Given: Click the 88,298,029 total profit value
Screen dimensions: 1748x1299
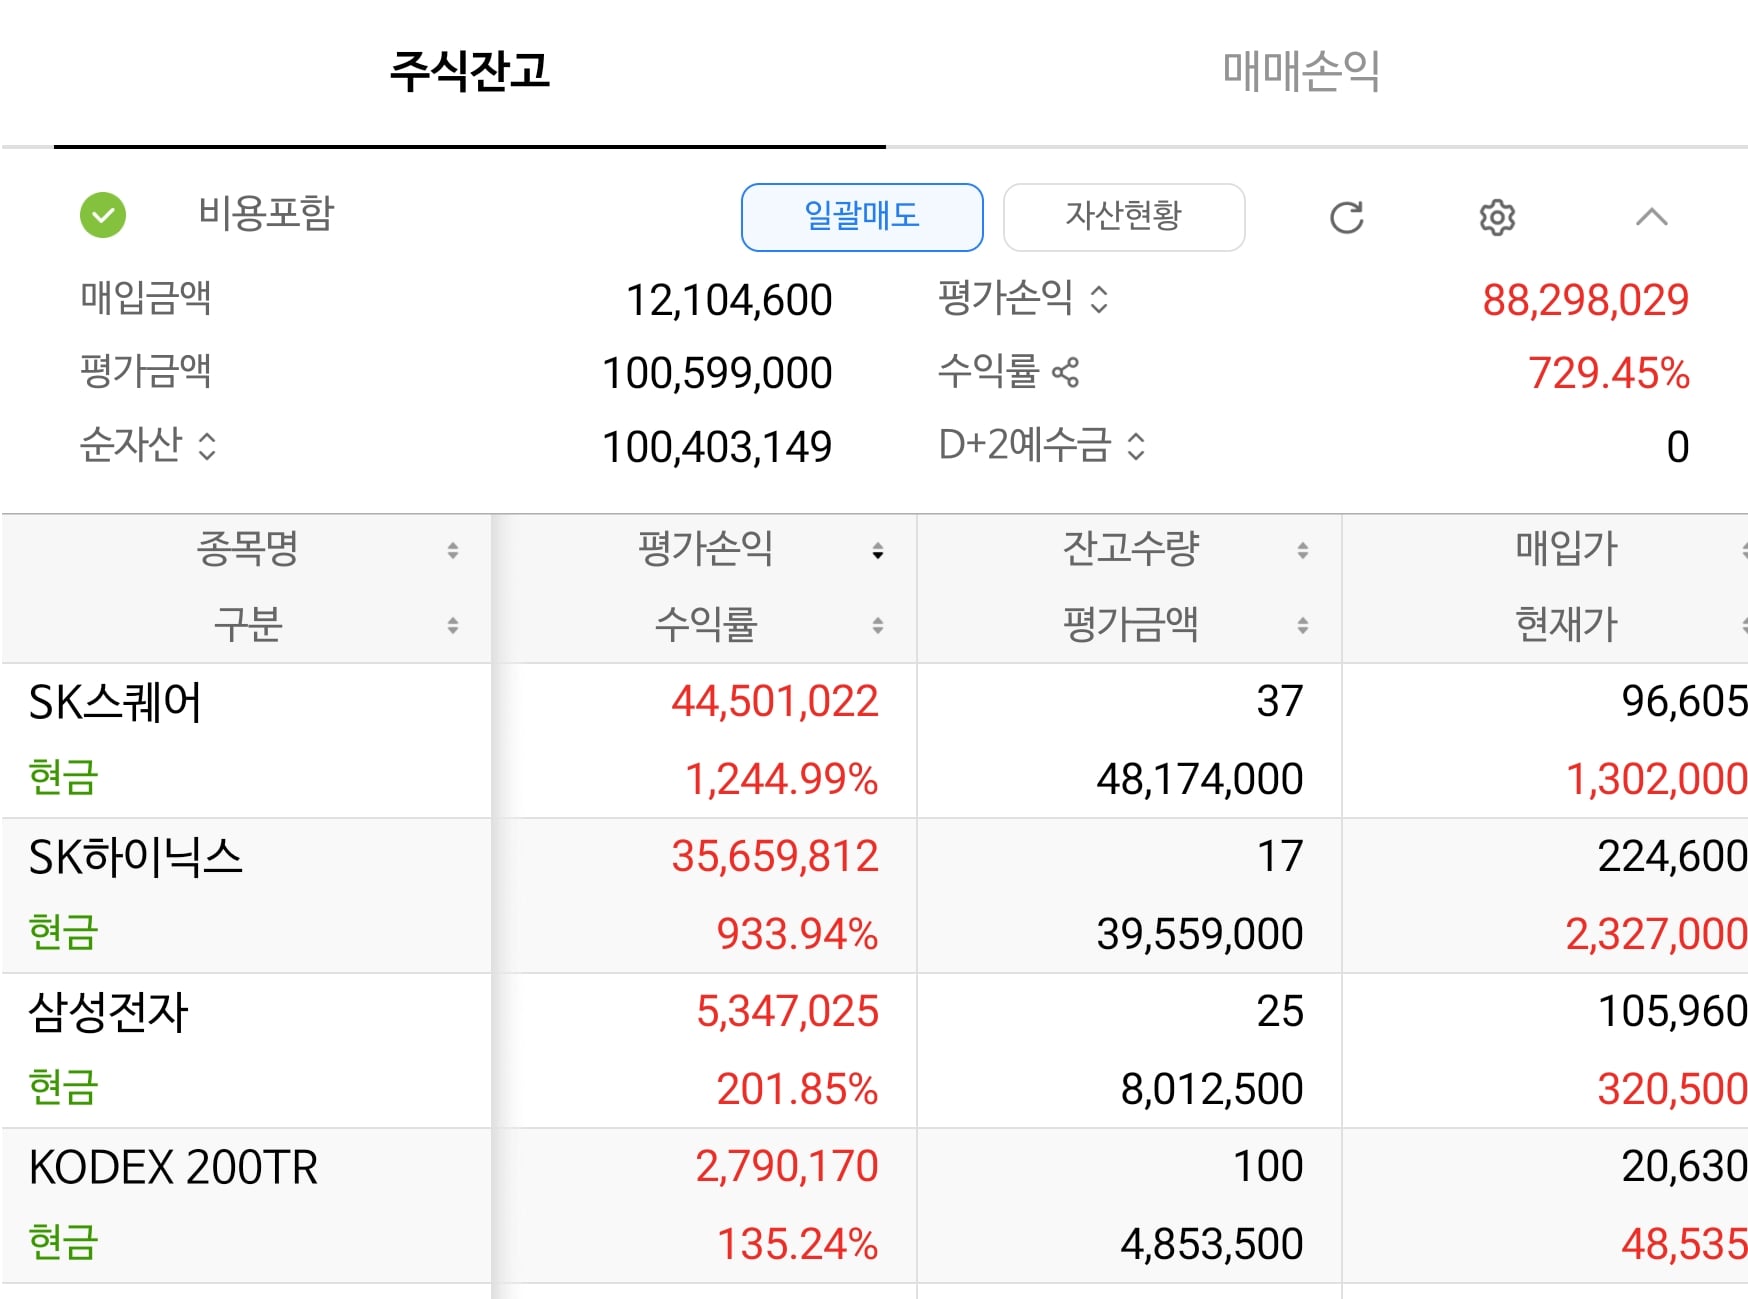Looking at the screenshot, I should point(1585,300).
